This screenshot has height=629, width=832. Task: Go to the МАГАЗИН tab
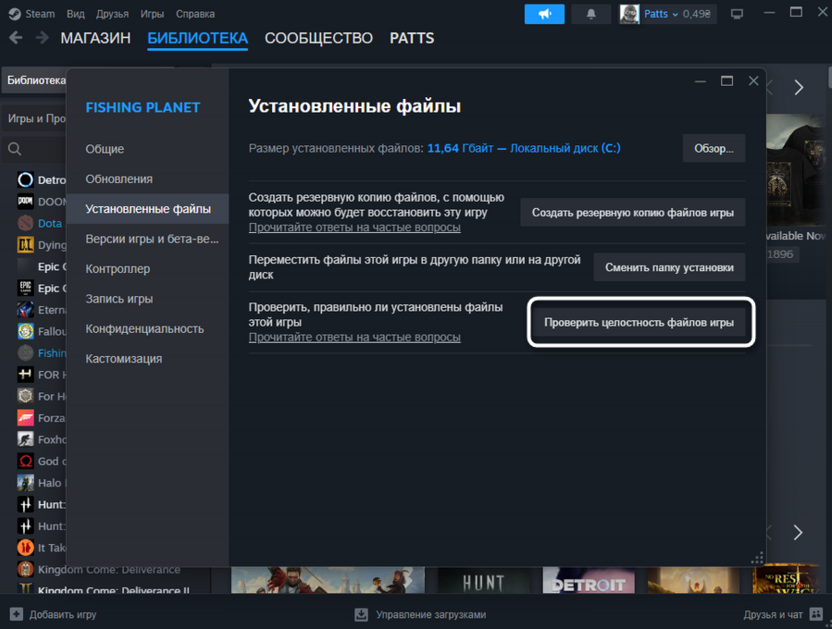(96, 38)
